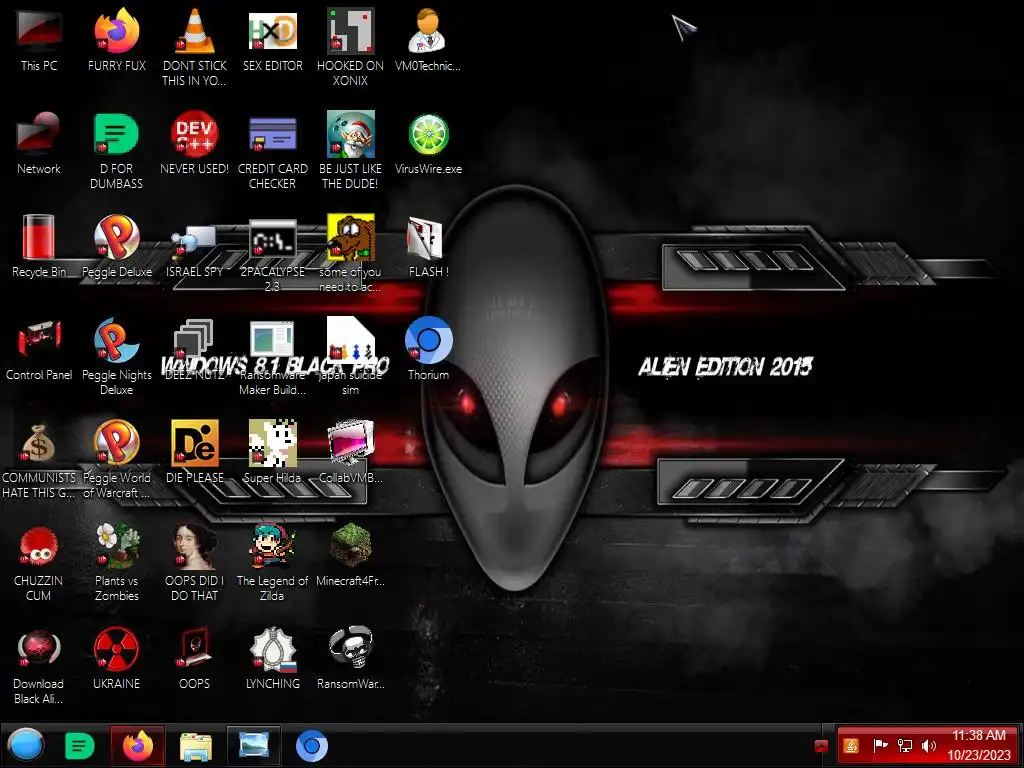Image resolution: width=1024 pixels, height=768 pixels.
Task: Select the LYNCHING noose icon
Action: pyautogui.click(x=273, y=658)
